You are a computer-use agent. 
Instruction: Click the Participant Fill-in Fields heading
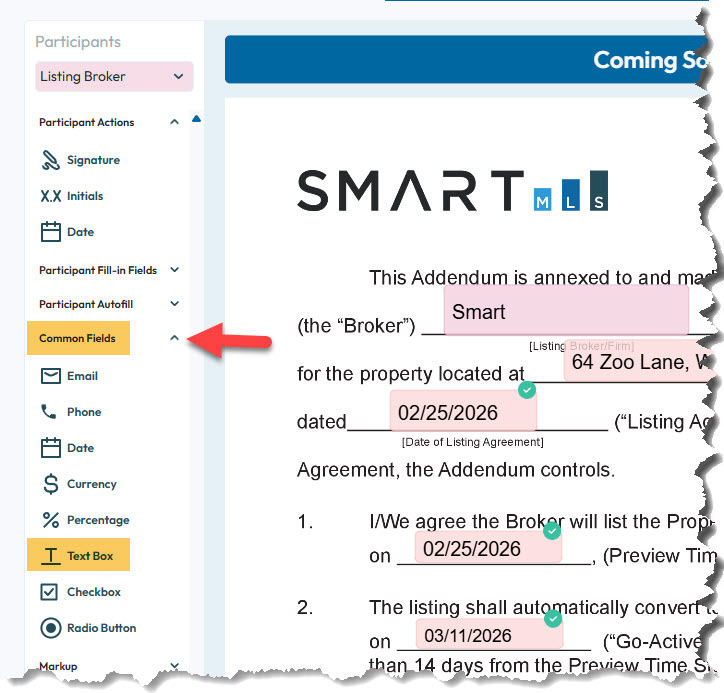pos(98,270)
